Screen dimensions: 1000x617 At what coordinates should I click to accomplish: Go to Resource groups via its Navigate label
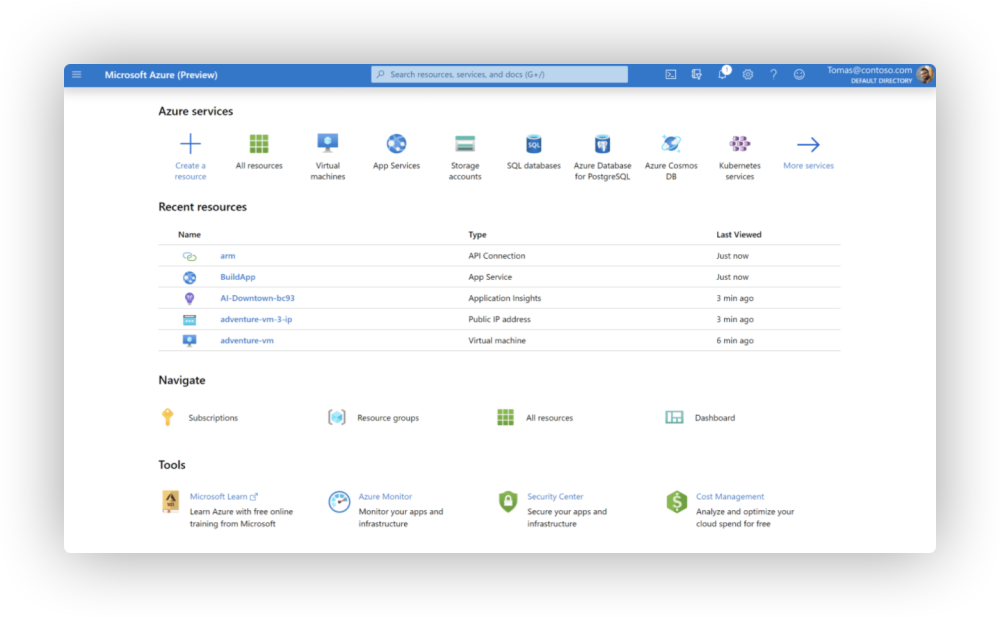pyautogui.click(x=388, y=418)
